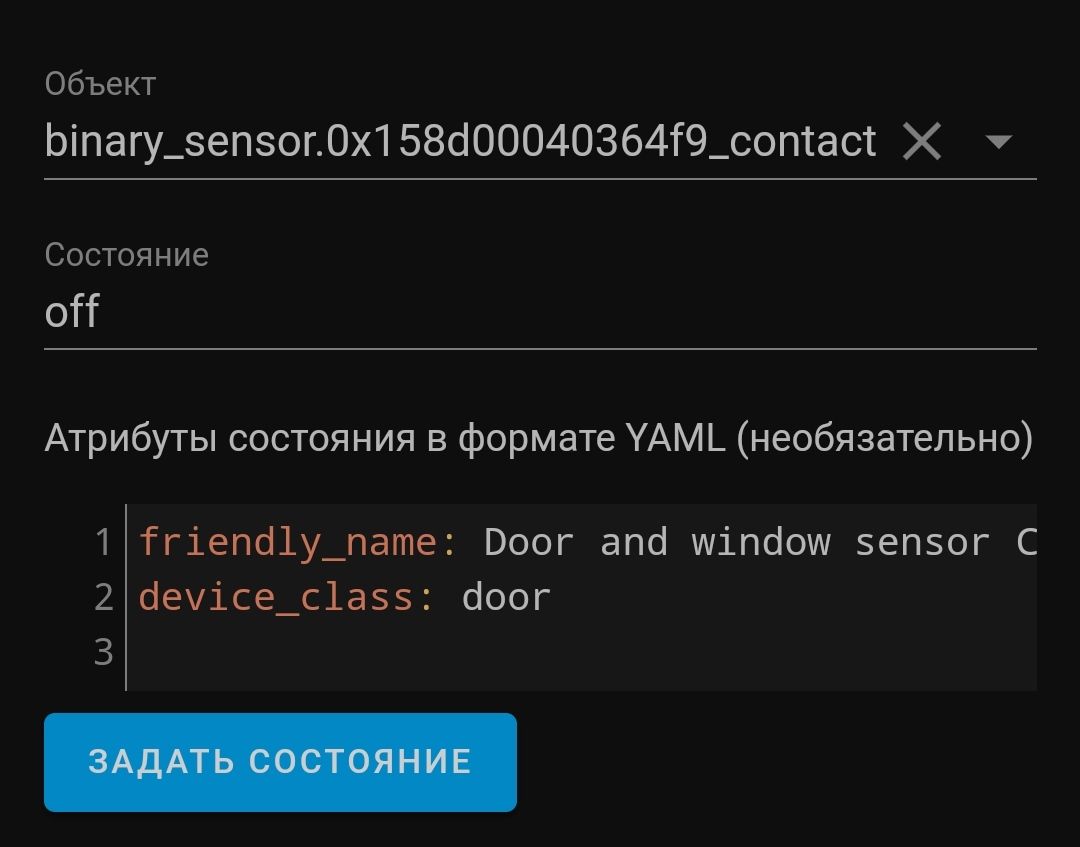Click the word "and" in friendly name
The height and width of the screenshot is (847, 1080).
(x=633, y=542)
